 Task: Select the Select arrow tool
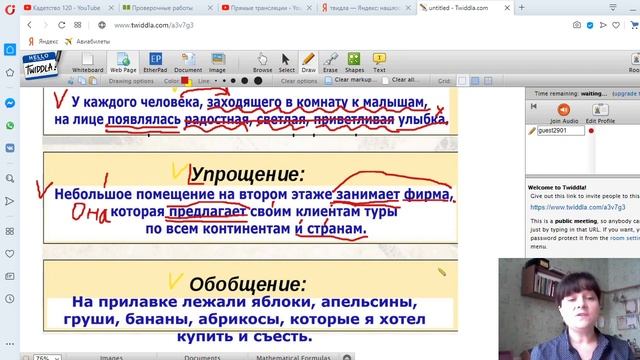tap(286, 62)
